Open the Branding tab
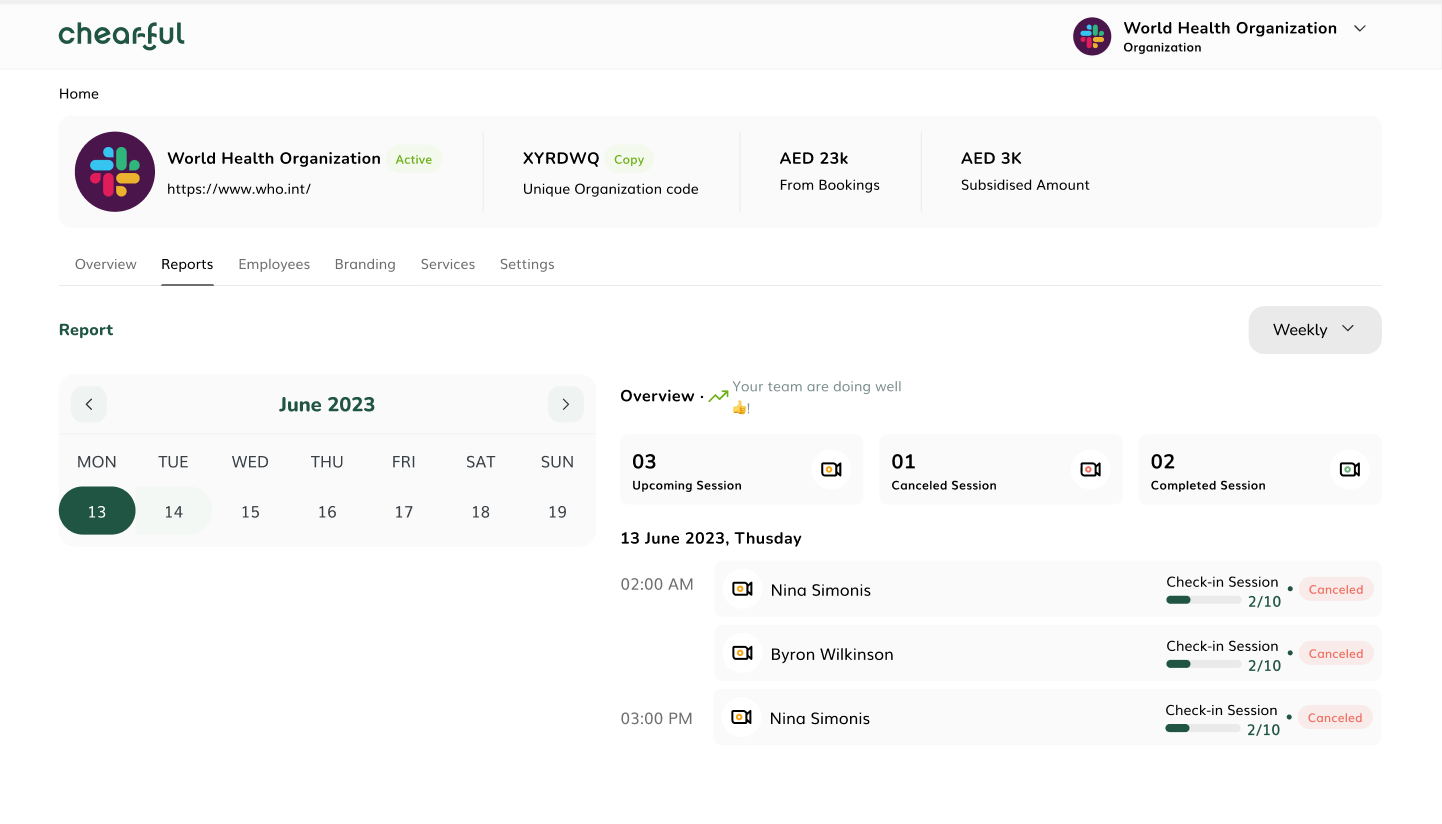 point(365,264)
